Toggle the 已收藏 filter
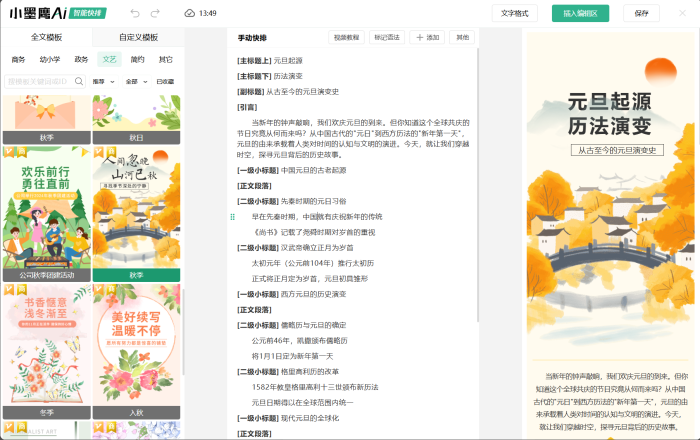 (165, 81)
